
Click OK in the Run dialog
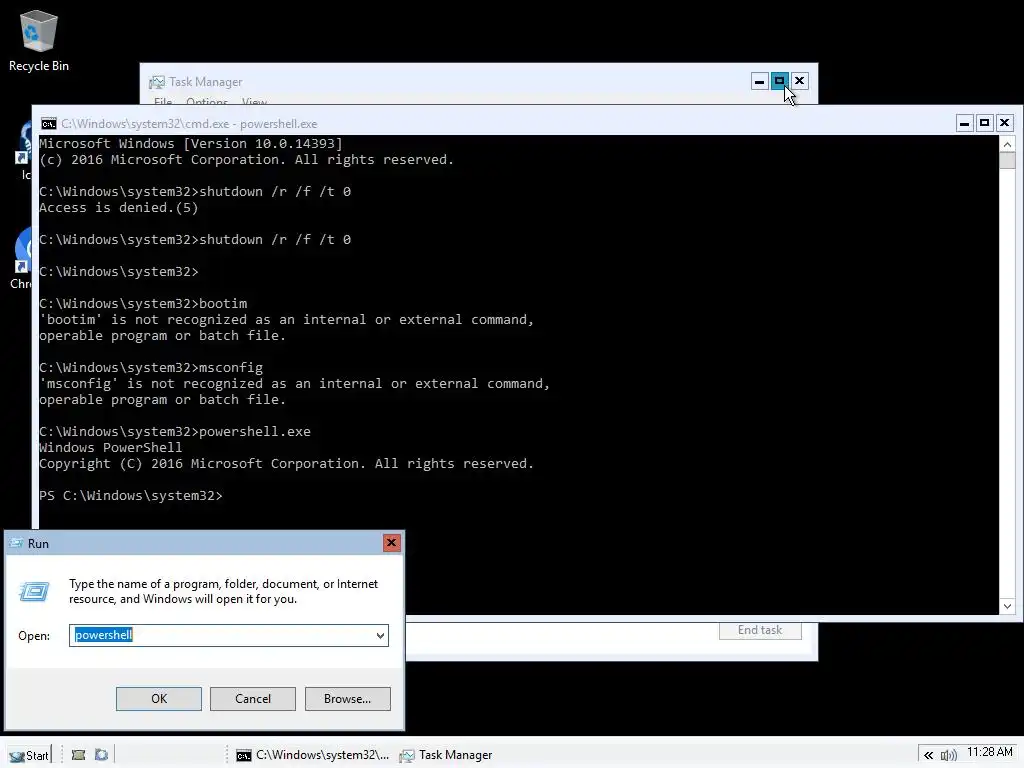pos(159,699)
